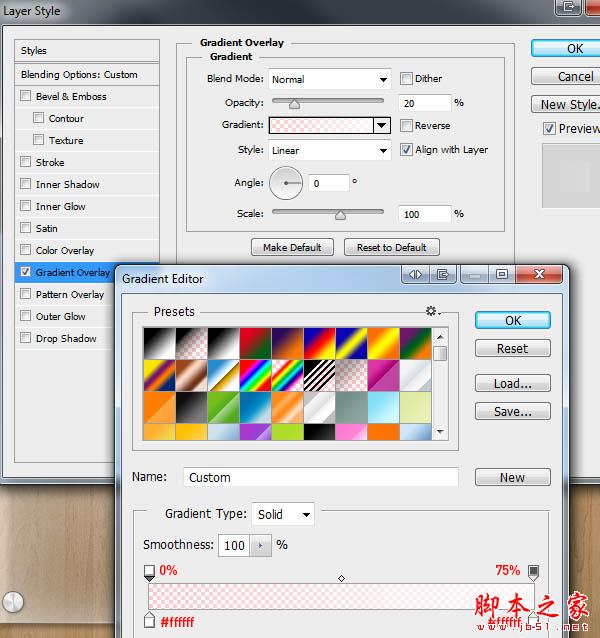Image resolution: width=600 pixels, height=638 pixels.
Task: Uncheck Align with Layer
Action: [x=406, y=149]
